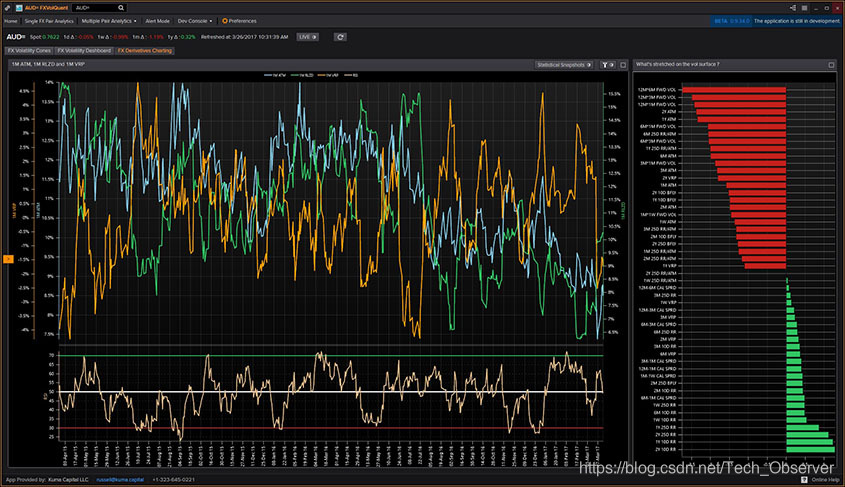Click the 1Y VRP bar label
Image resolution: width=845 pixels, height=487 pixels.
pyautogui.click(x=669, y=266)
